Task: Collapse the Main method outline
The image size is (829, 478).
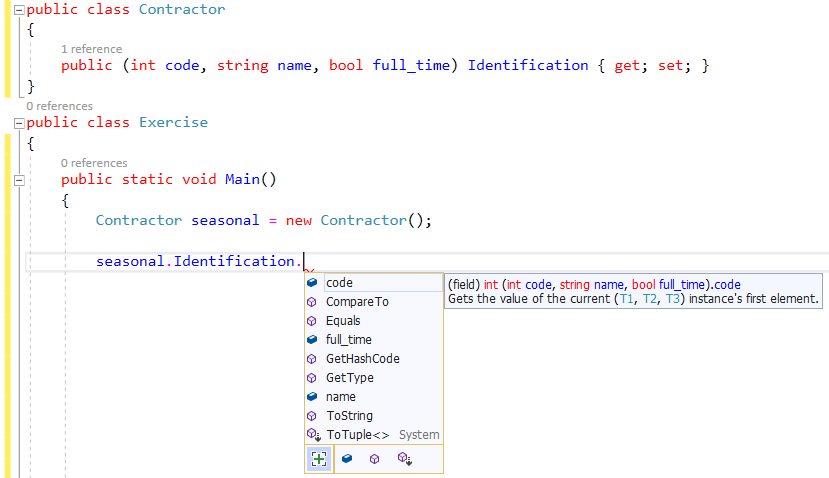Action: click(x=19, y=180)
